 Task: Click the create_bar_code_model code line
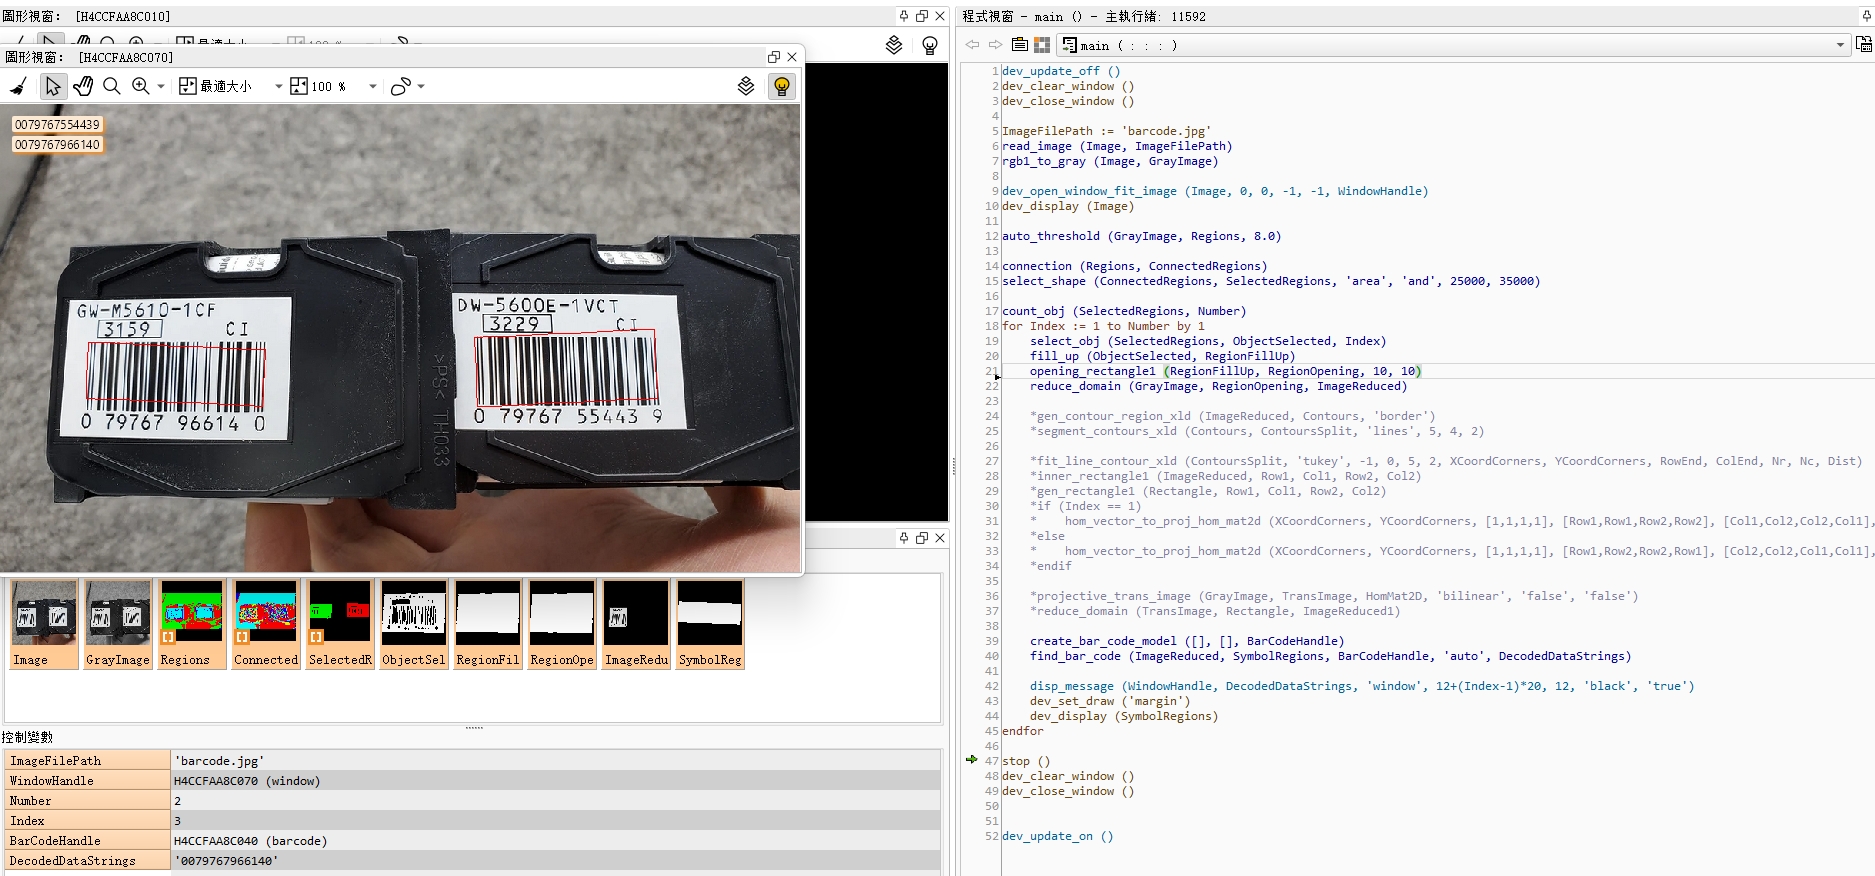1187,641
